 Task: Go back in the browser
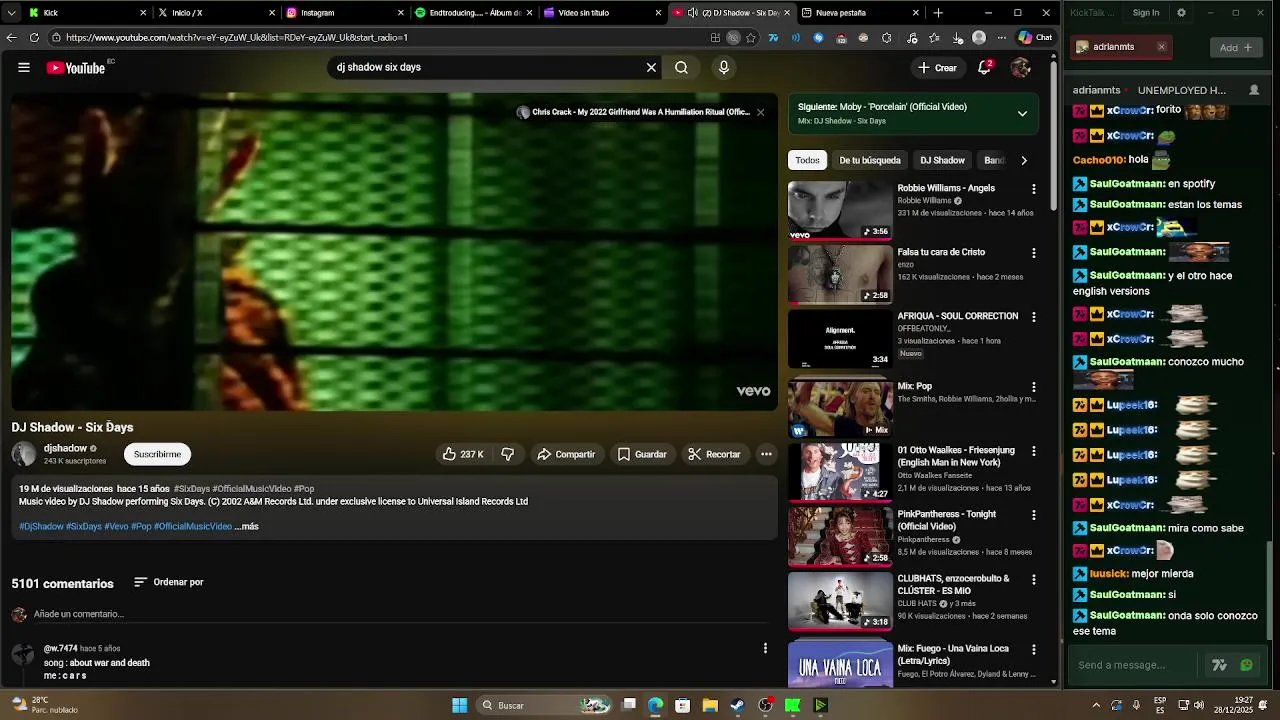[x=11, y=37]
